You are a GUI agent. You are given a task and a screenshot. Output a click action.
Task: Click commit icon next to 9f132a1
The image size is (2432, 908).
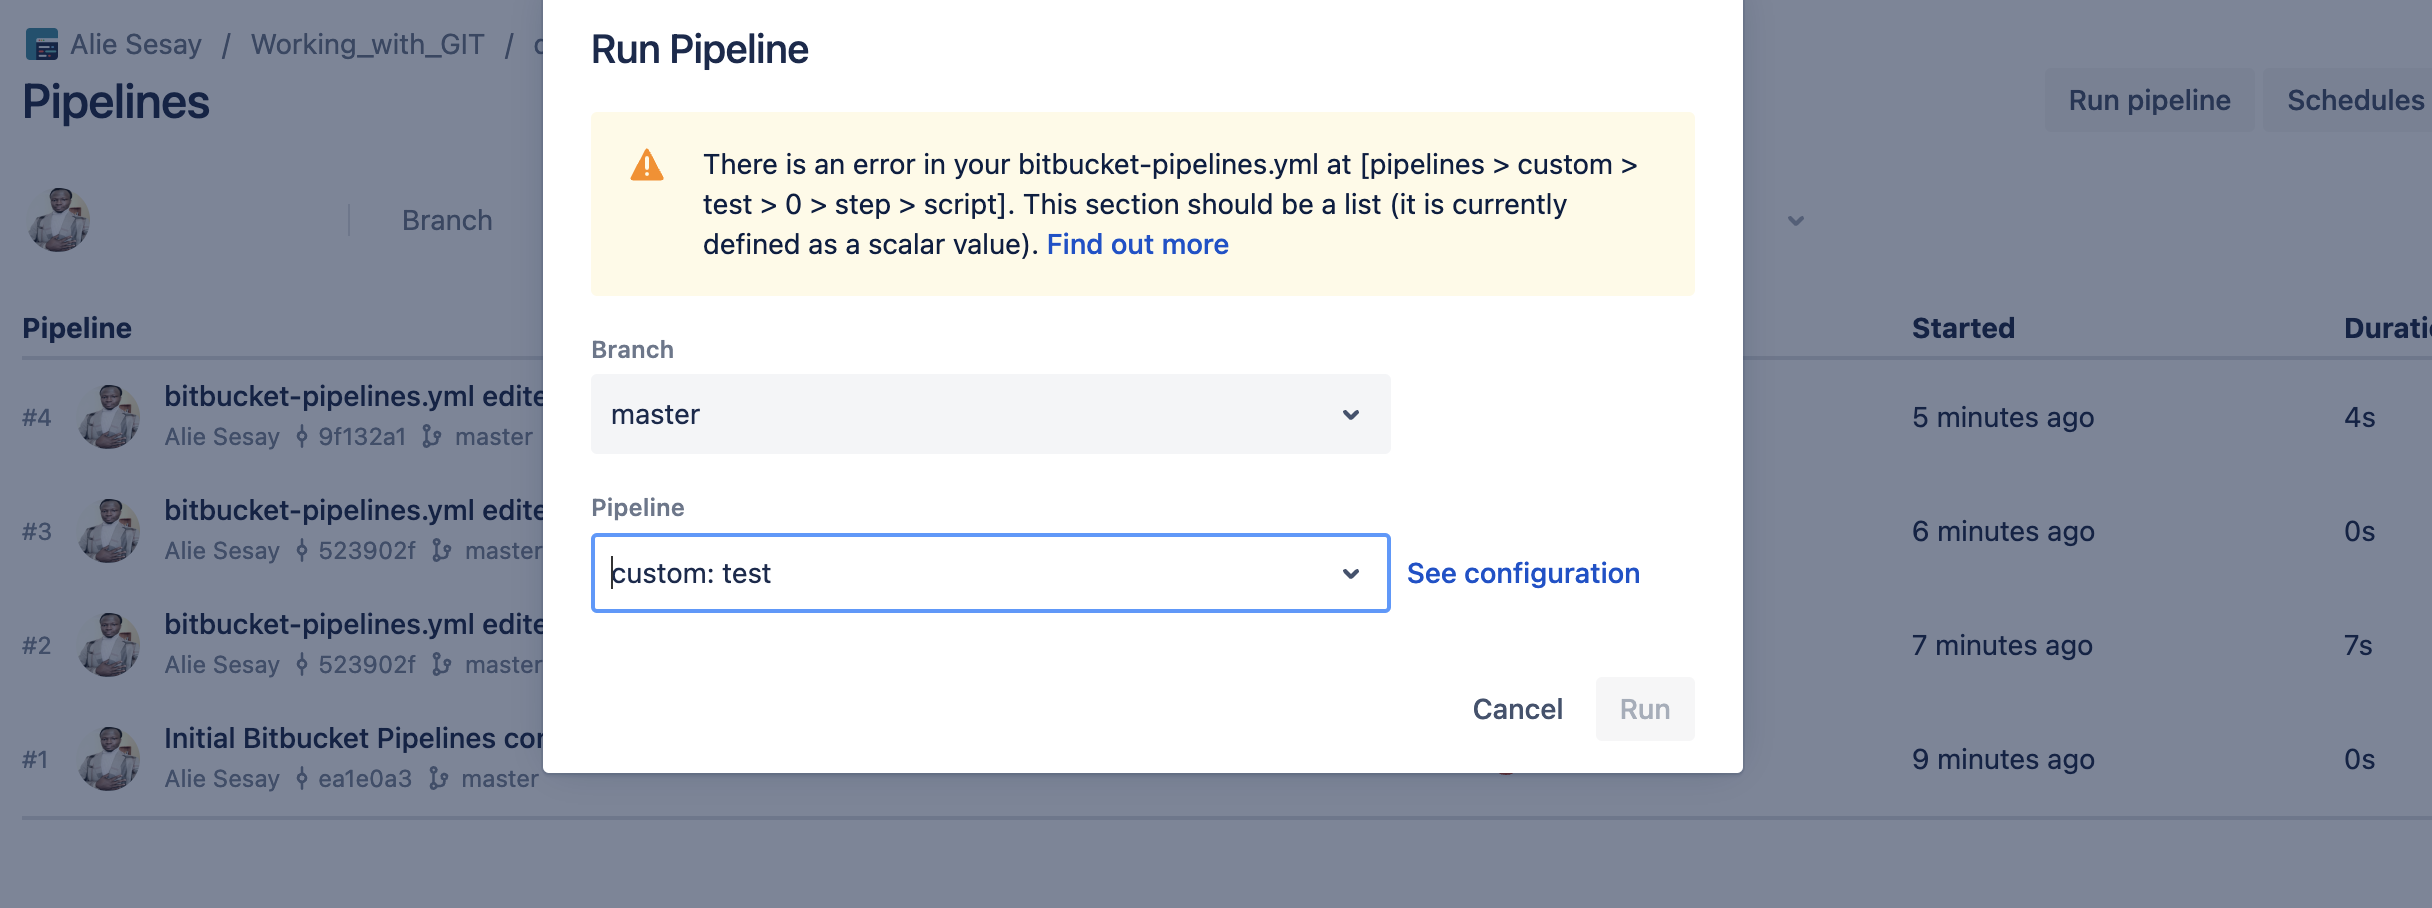pos(301,437)
